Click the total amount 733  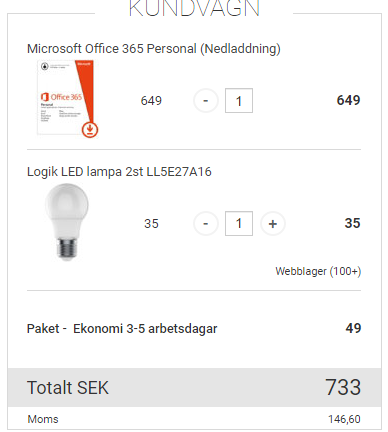click(343, 387)
